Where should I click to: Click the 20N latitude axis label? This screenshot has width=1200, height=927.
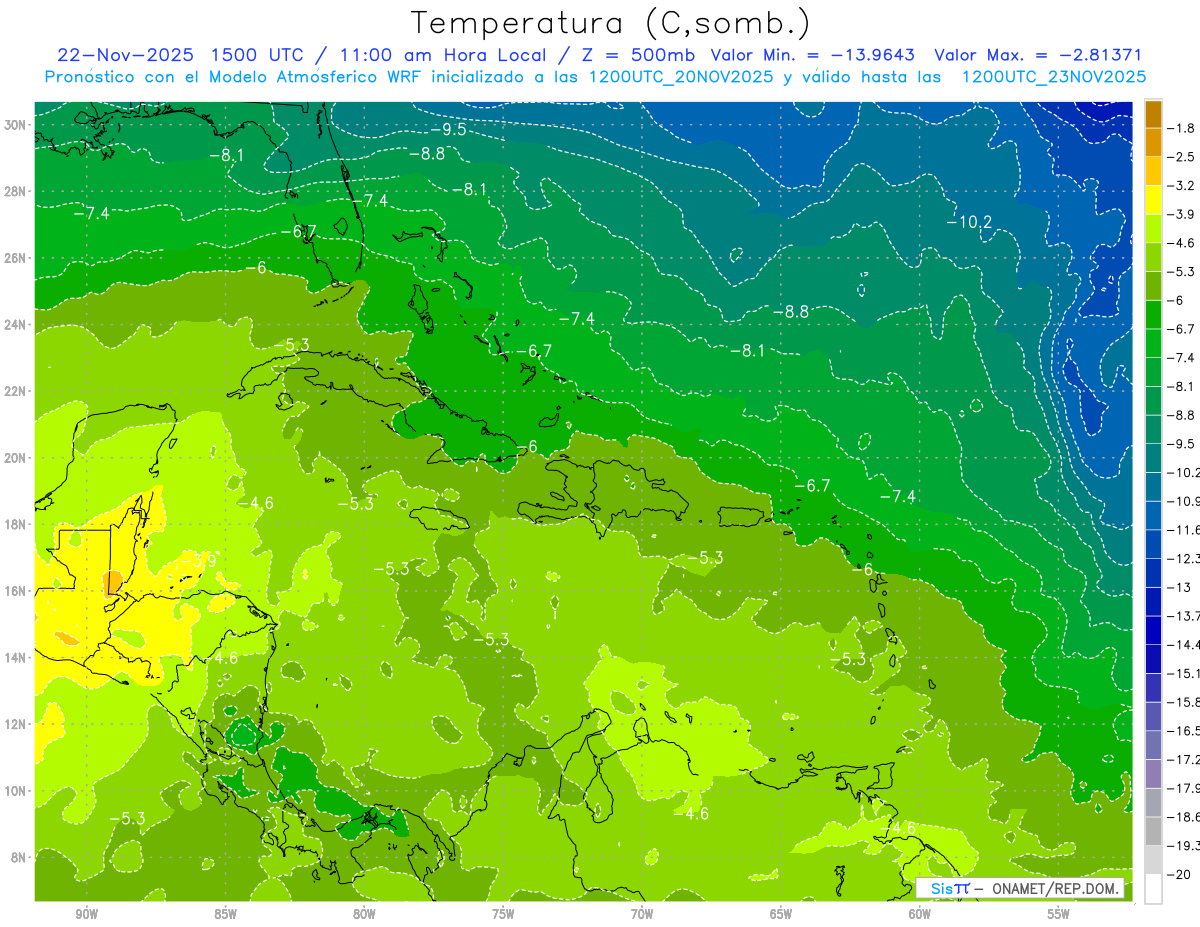(x=17, y=458)
